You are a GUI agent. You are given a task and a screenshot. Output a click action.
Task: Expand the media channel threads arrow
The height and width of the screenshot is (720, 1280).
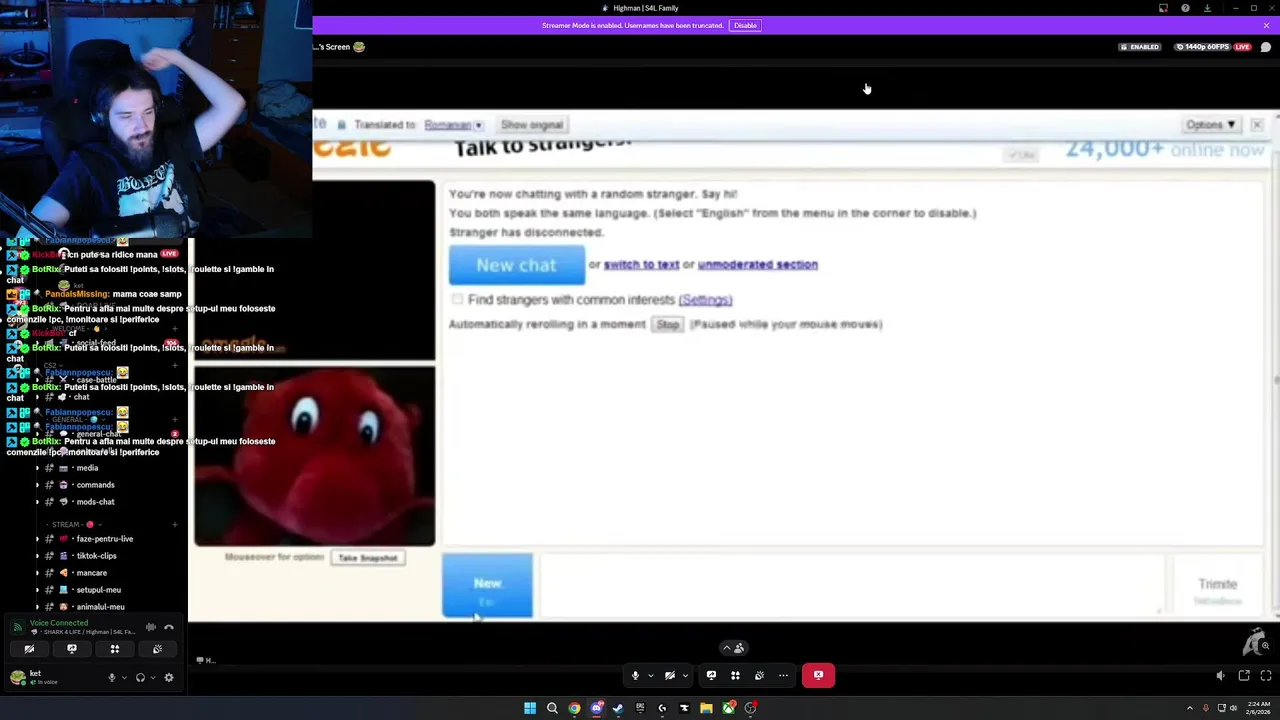pyautogui.click(x=37, y=468)
